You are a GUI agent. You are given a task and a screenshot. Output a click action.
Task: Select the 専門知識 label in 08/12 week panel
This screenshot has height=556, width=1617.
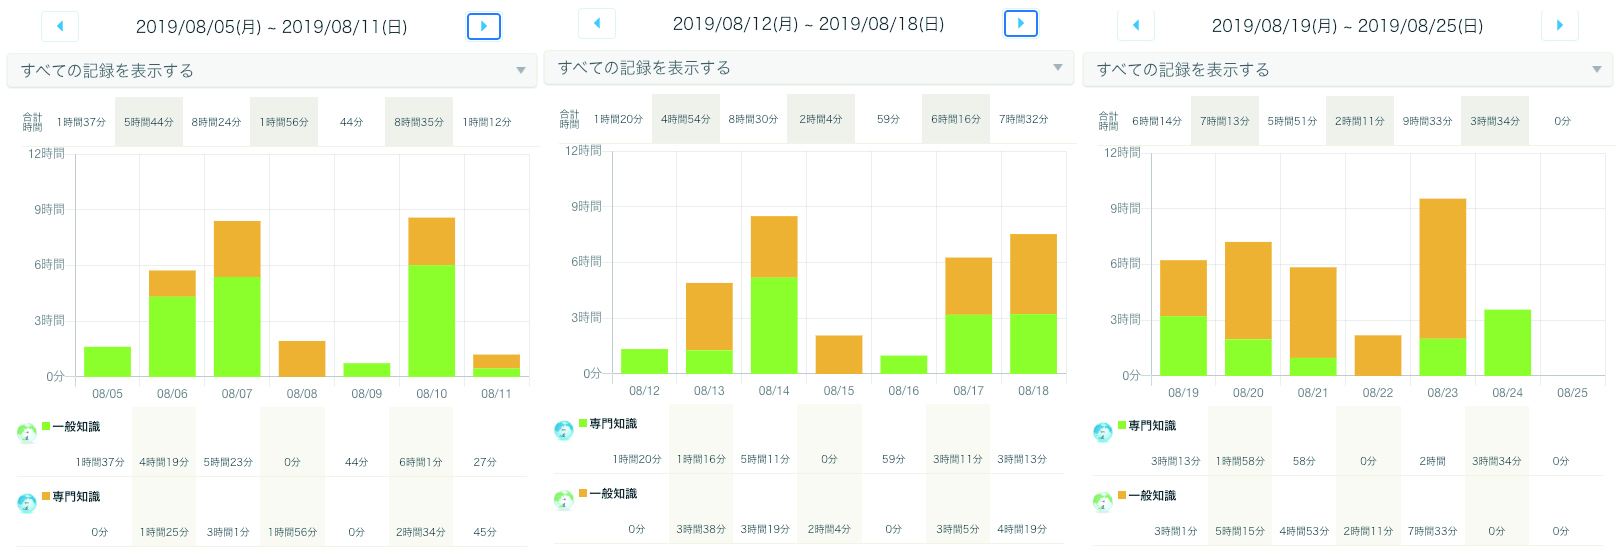[613, 424]
